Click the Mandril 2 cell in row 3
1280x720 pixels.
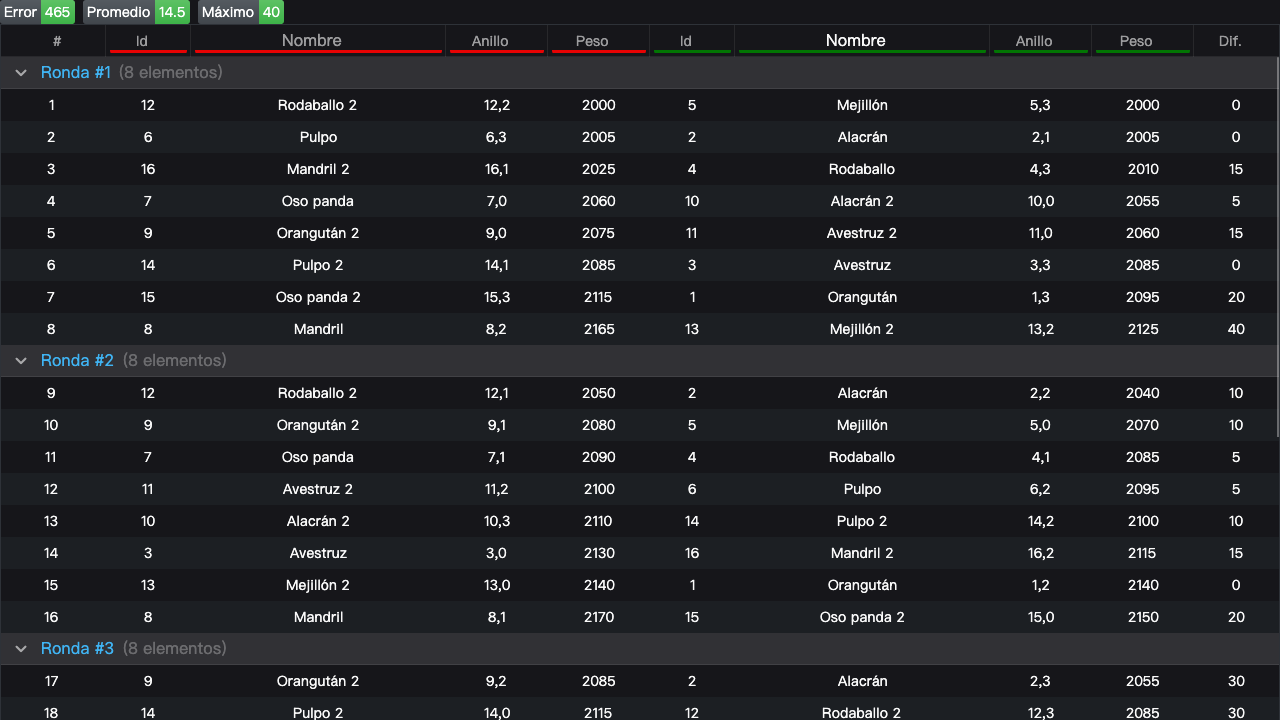coord(318,169)
